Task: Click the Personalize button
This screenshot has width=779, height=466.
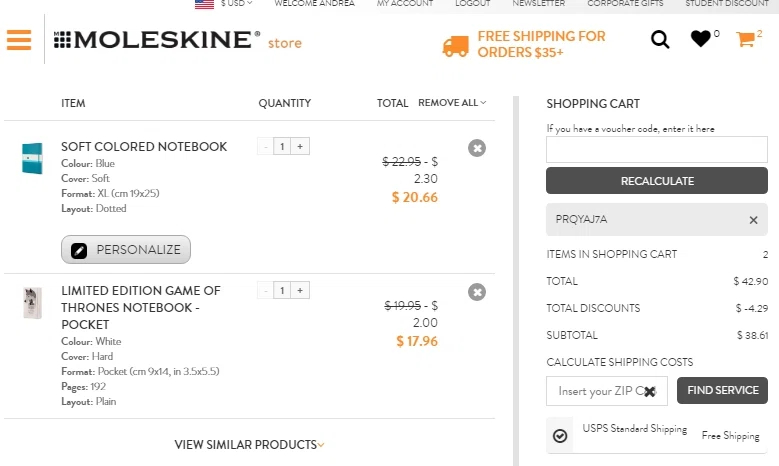Action: pos(126,249)
